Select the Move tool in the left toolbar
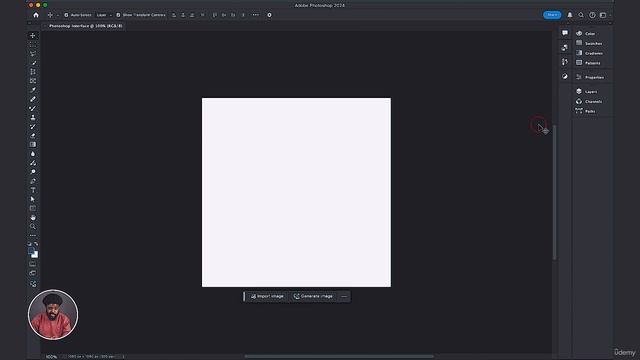640x360 pixels. click(33, 36)
